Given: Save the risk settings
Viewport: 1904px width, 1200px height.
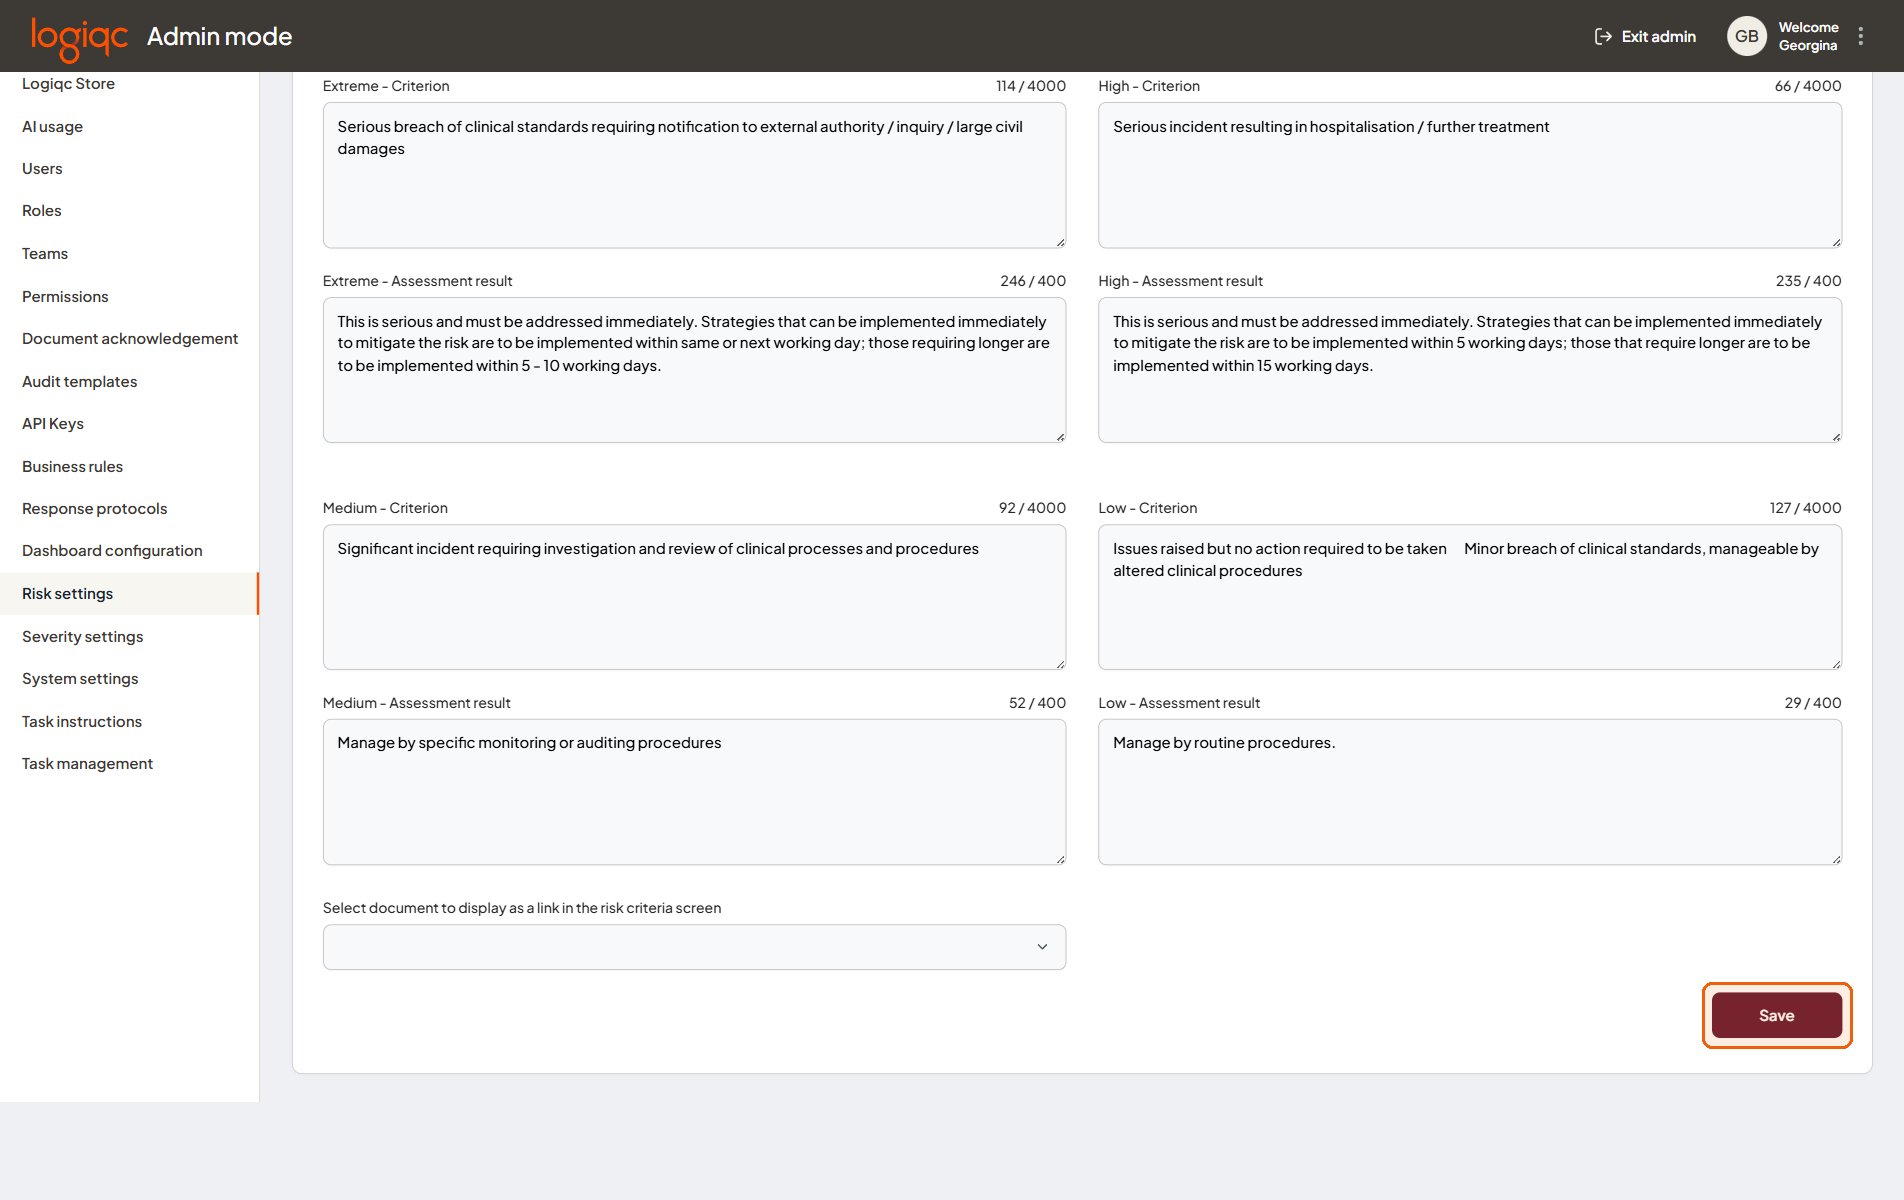Looking at the screenshot, I should [1777, 1016].
